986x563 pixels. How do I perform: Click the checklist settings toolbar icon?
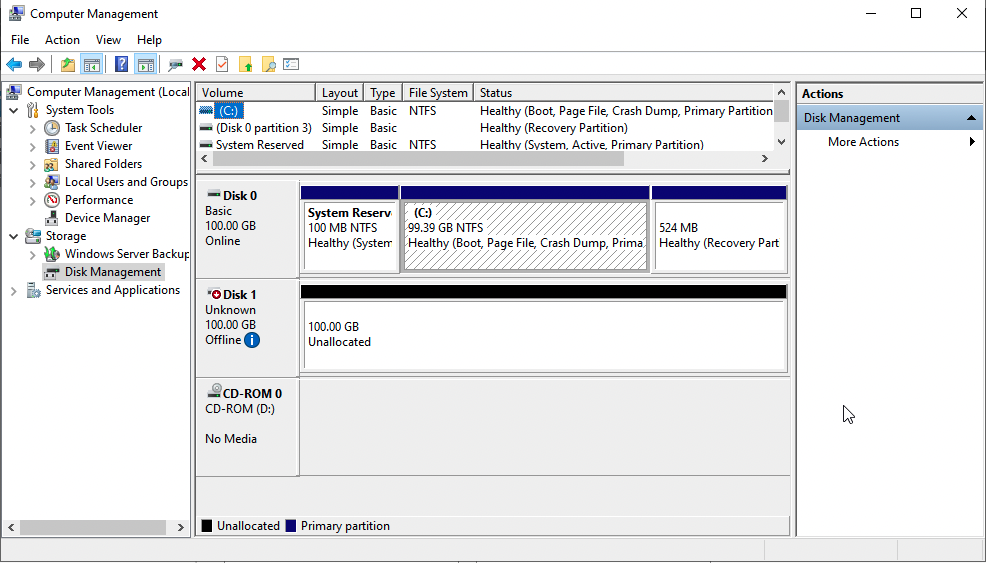click(291, 64)
